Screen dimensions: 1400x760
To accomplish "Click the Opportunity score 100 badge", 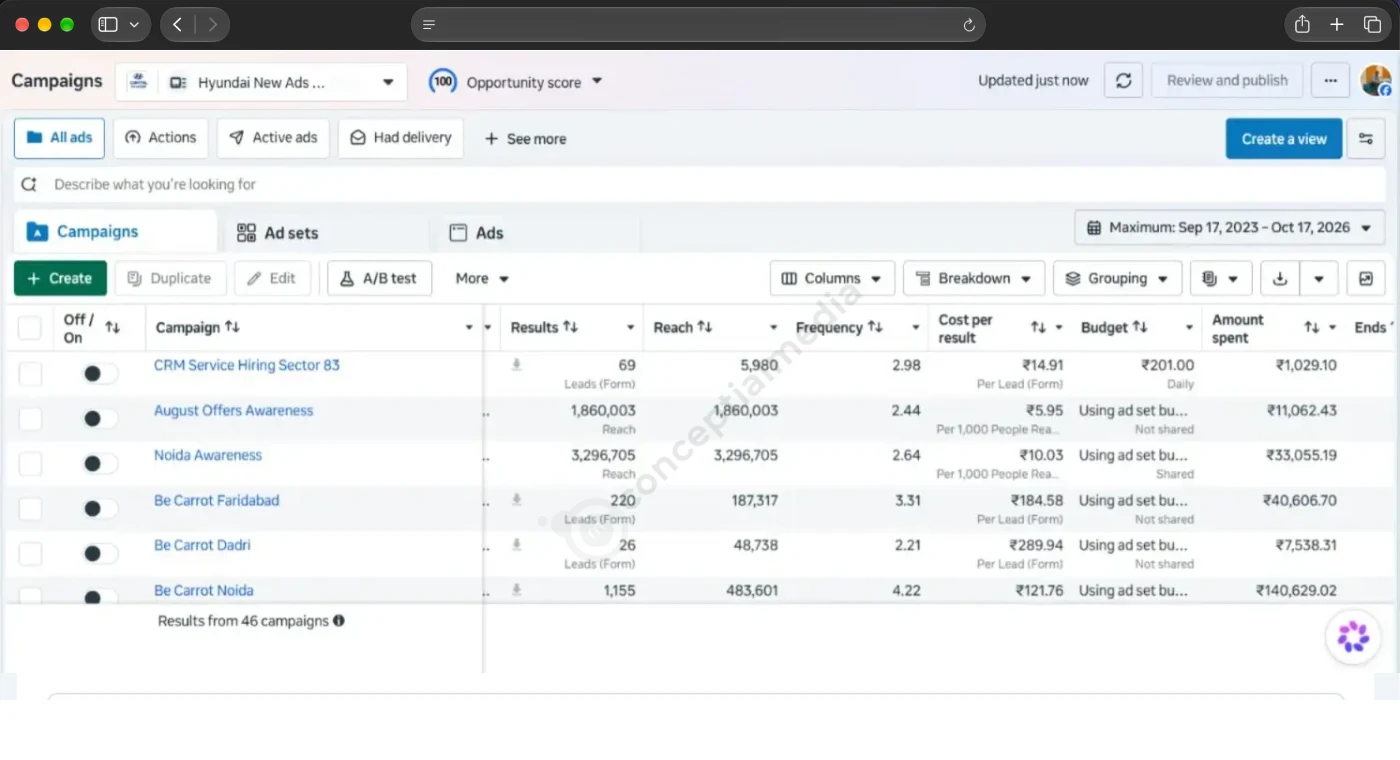I will click(443, 82).
